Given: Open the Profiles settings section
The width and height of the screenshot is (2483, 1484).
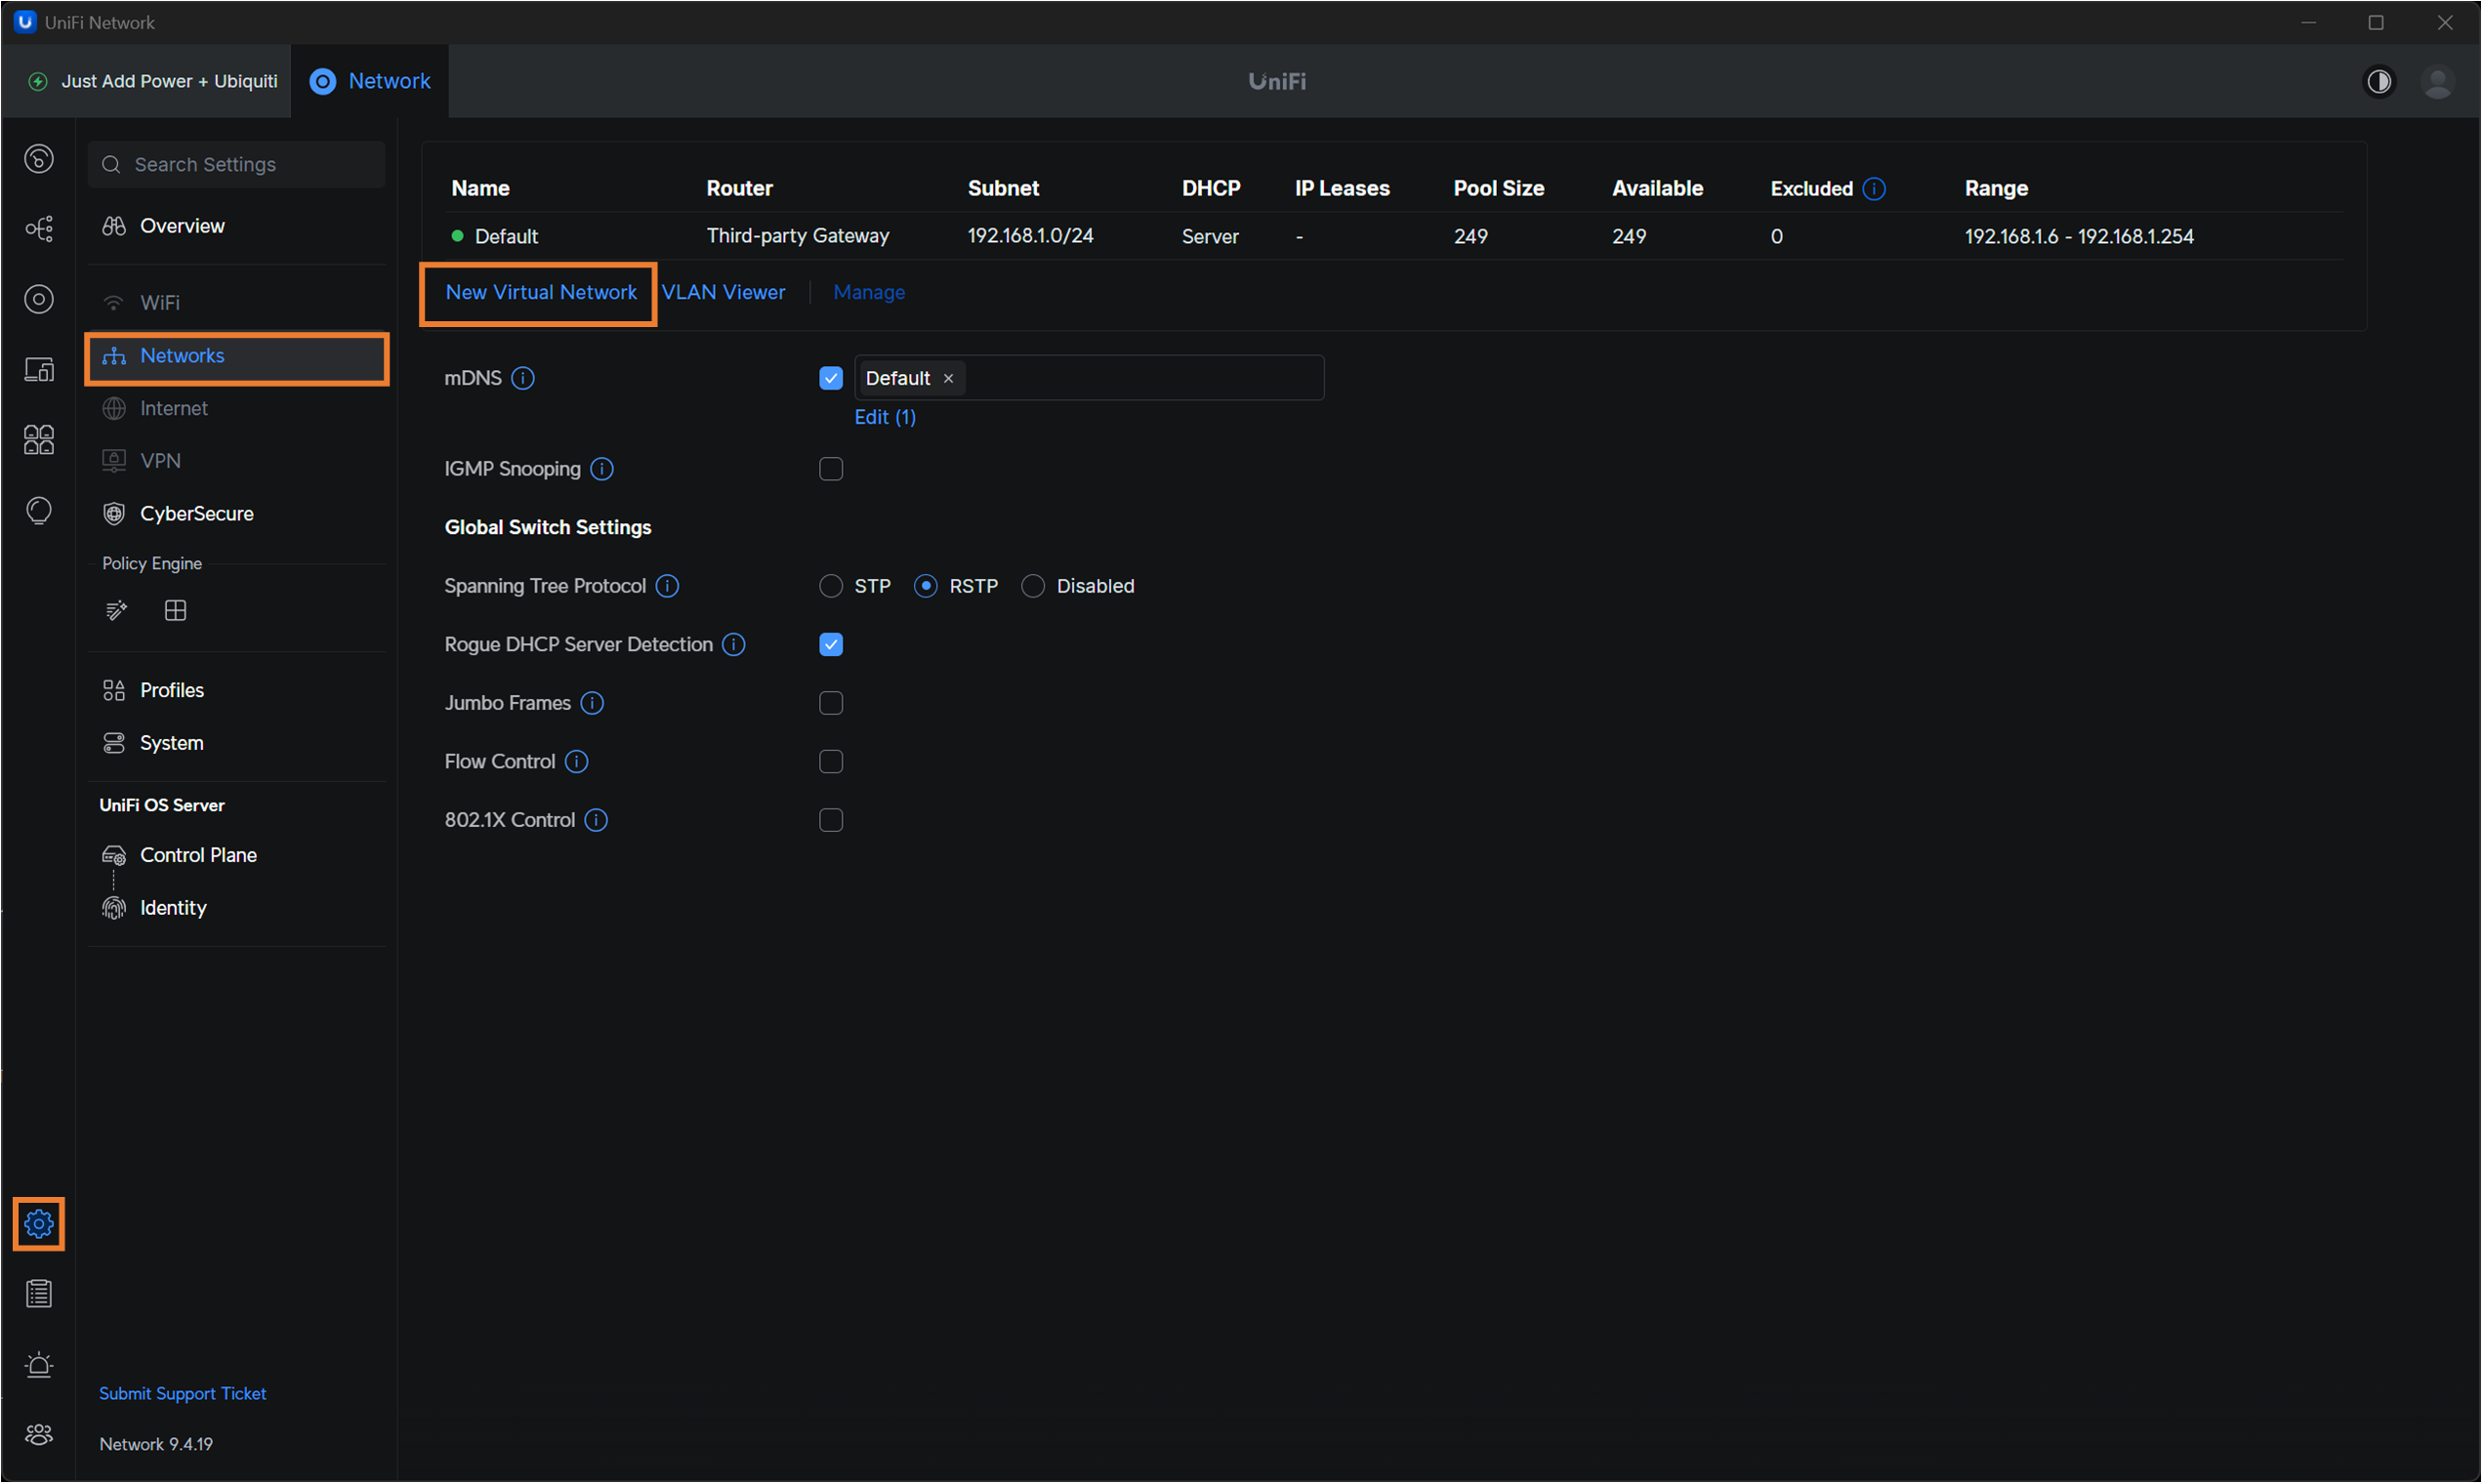Looking at the screenshot, I should click(171, 690).
